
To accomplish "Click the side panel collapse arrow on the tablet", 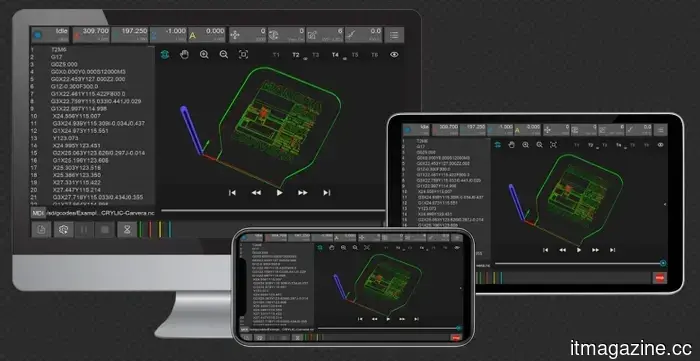I will [665, 204].
